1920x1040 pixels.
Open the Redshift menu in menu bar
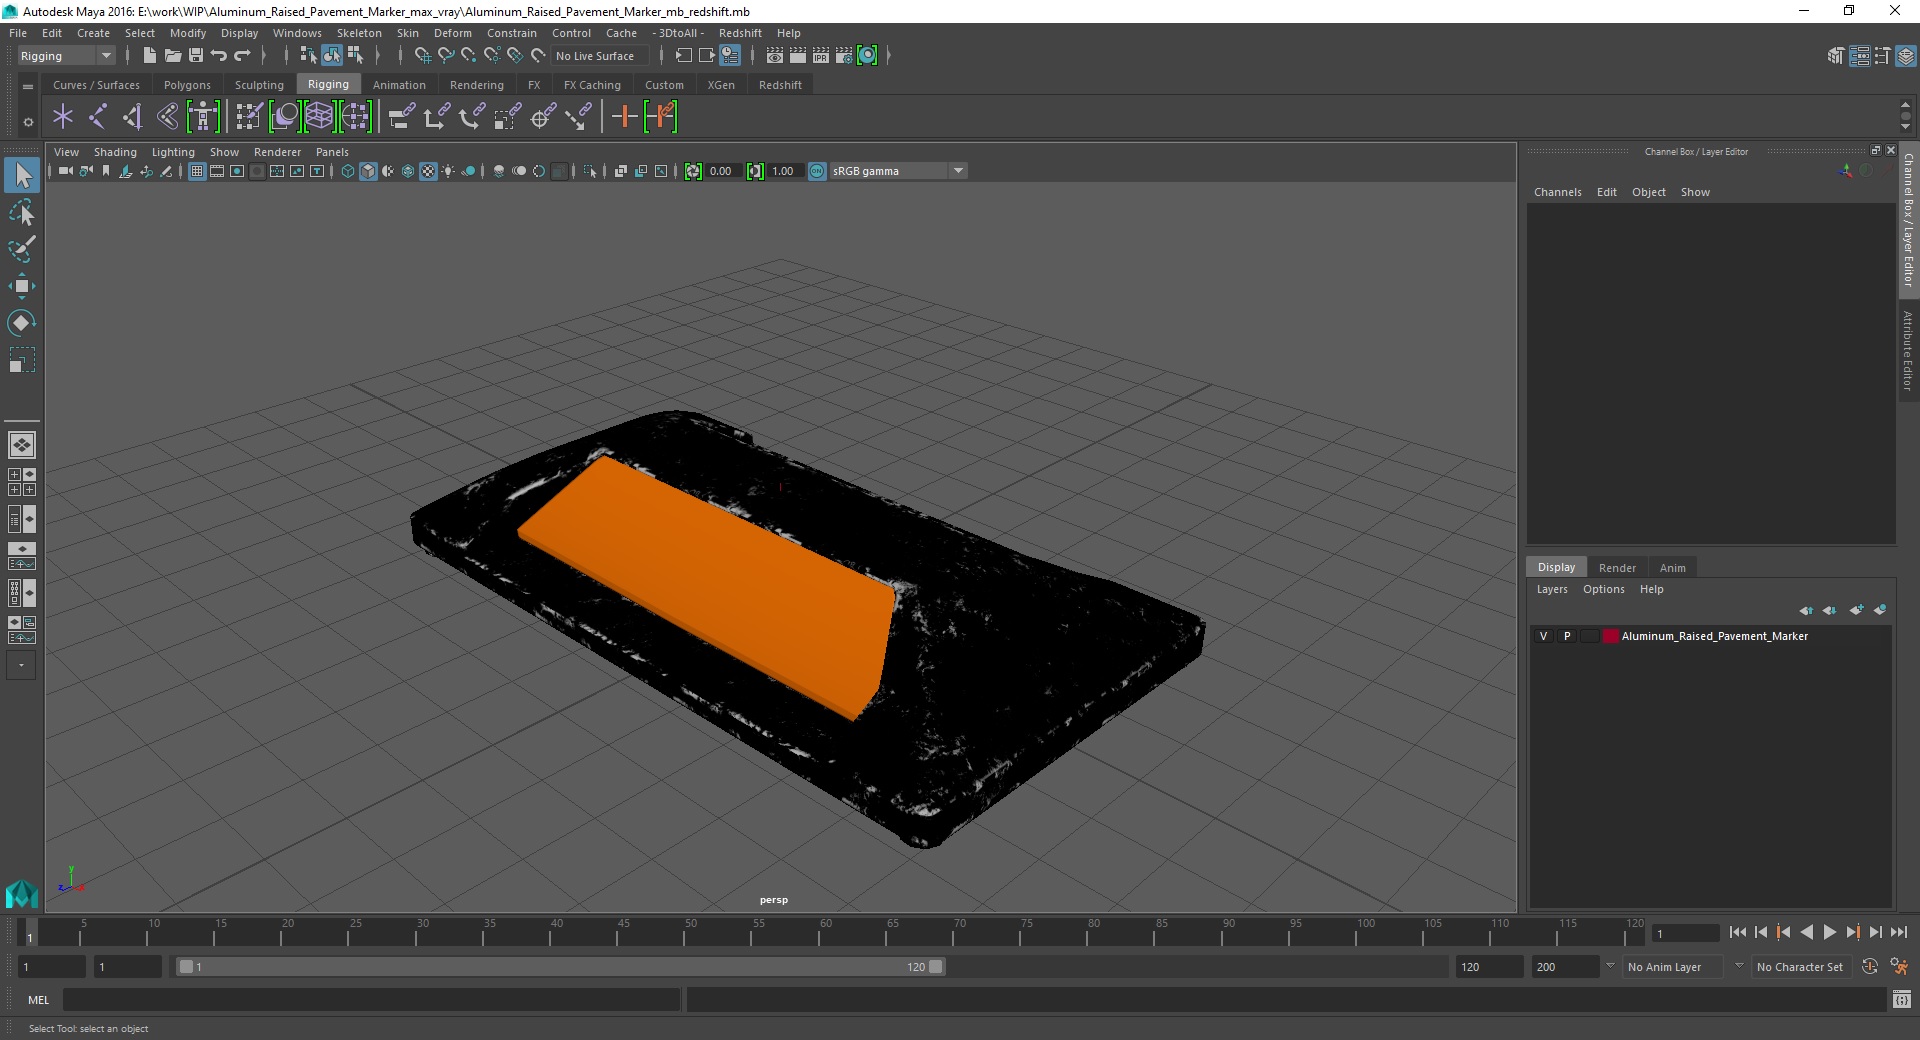(x=740, y=33)
